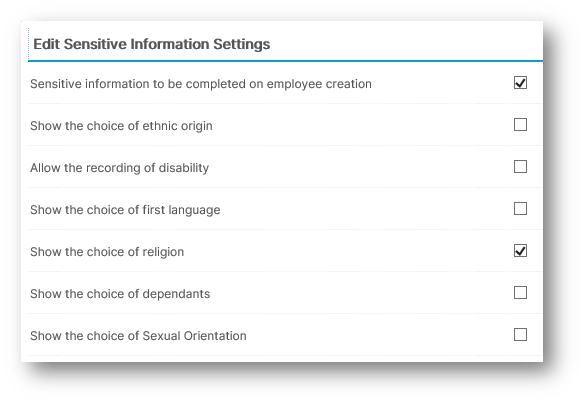
Task: Click the 'Show the choice of religion' text
Action: (x=107, y=252)
